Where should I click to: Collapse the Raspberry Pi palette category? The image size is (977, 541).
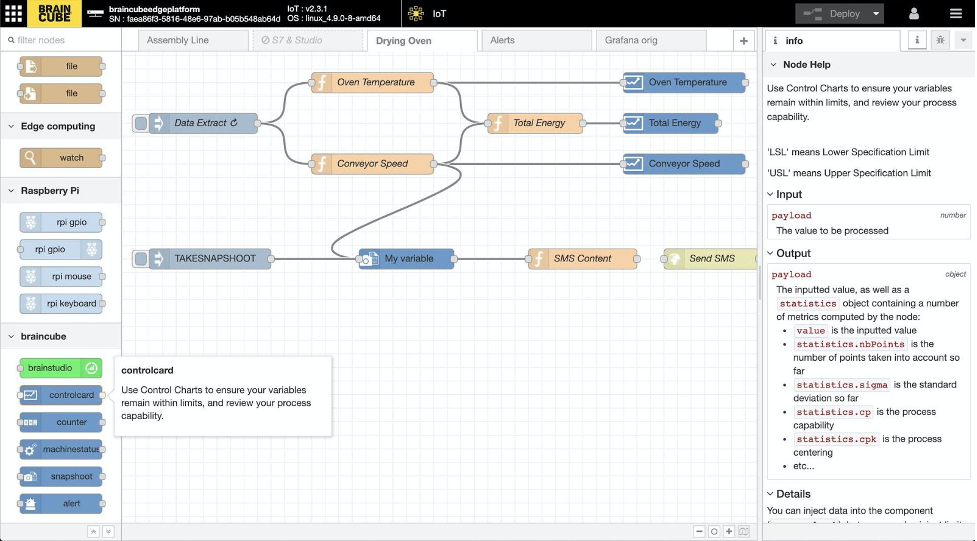11,190
